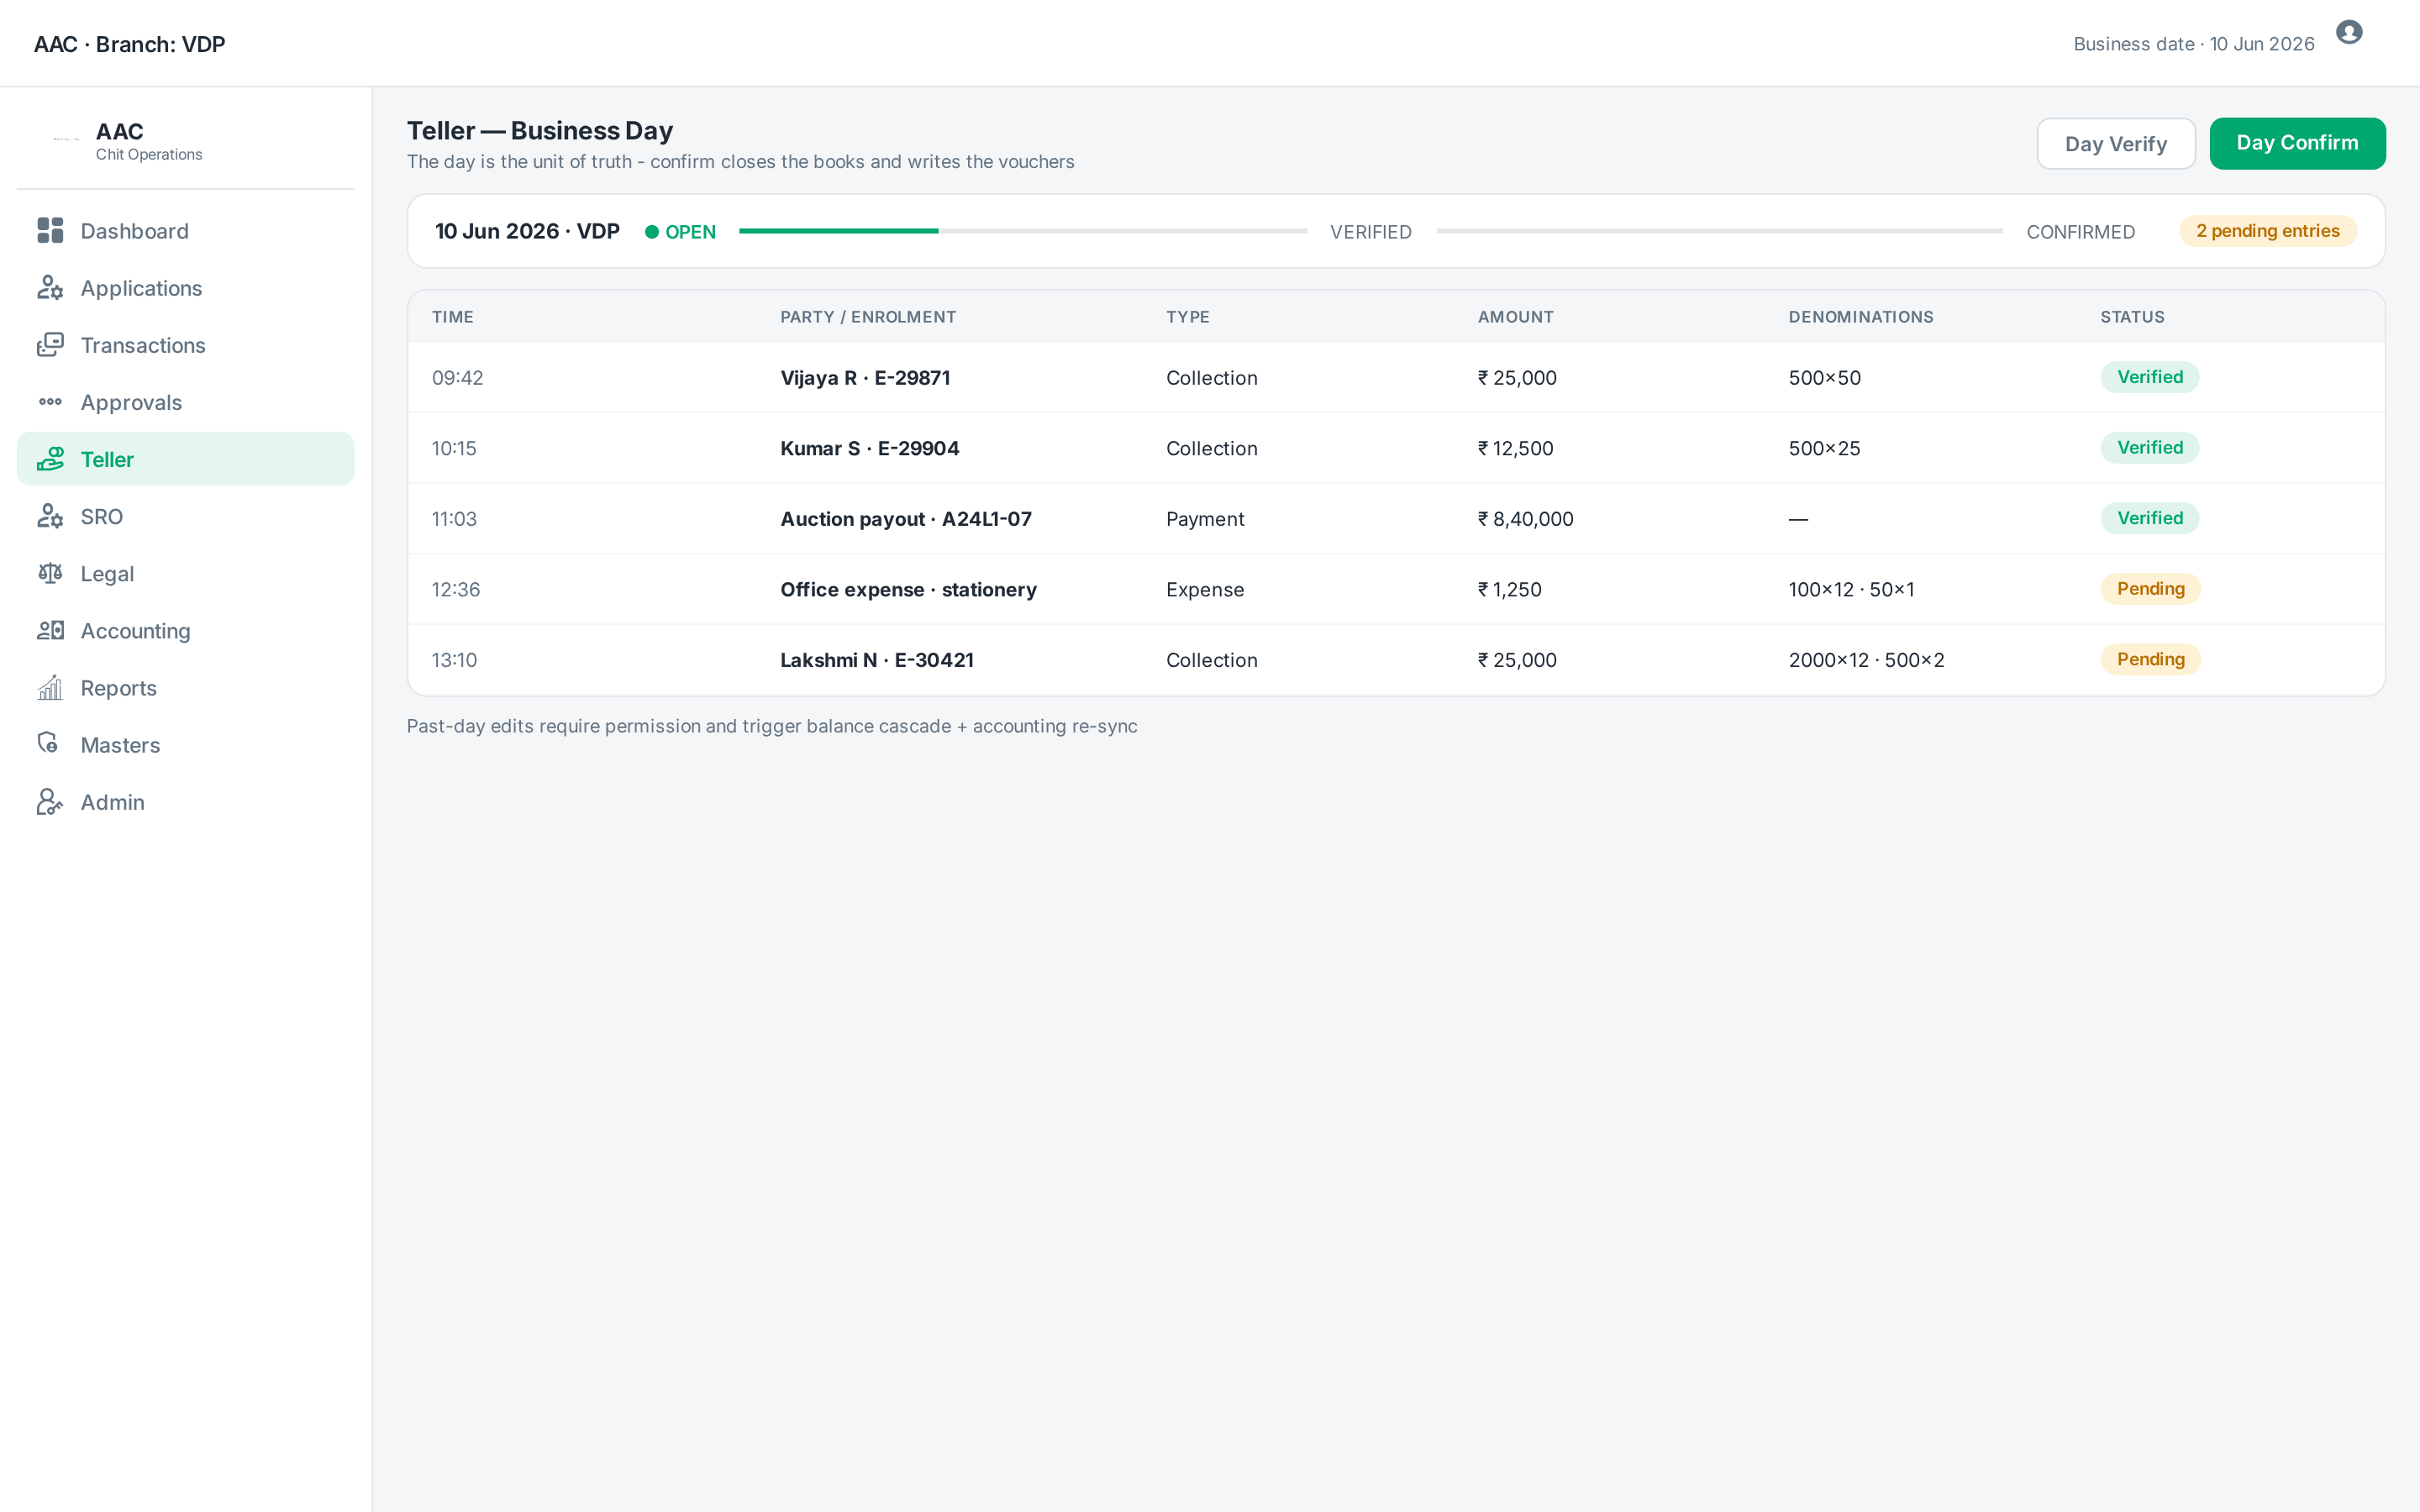Click the AMOUNT column header
The height and width of the screenshot is (1512, 2420).
1516,317
